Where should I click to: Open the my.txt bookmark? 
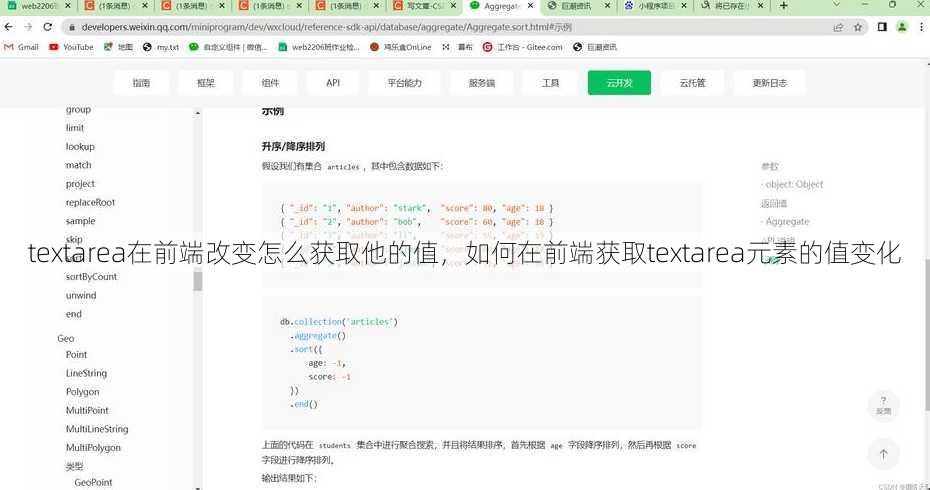pos(161,47)
